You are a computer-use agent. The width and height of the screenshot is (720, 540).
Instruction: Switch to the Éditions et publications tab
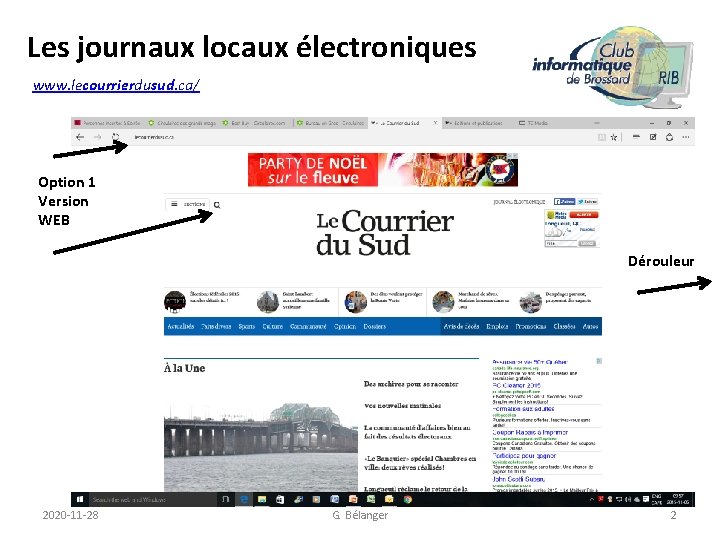pyautogui.click(x=478, y=123)
